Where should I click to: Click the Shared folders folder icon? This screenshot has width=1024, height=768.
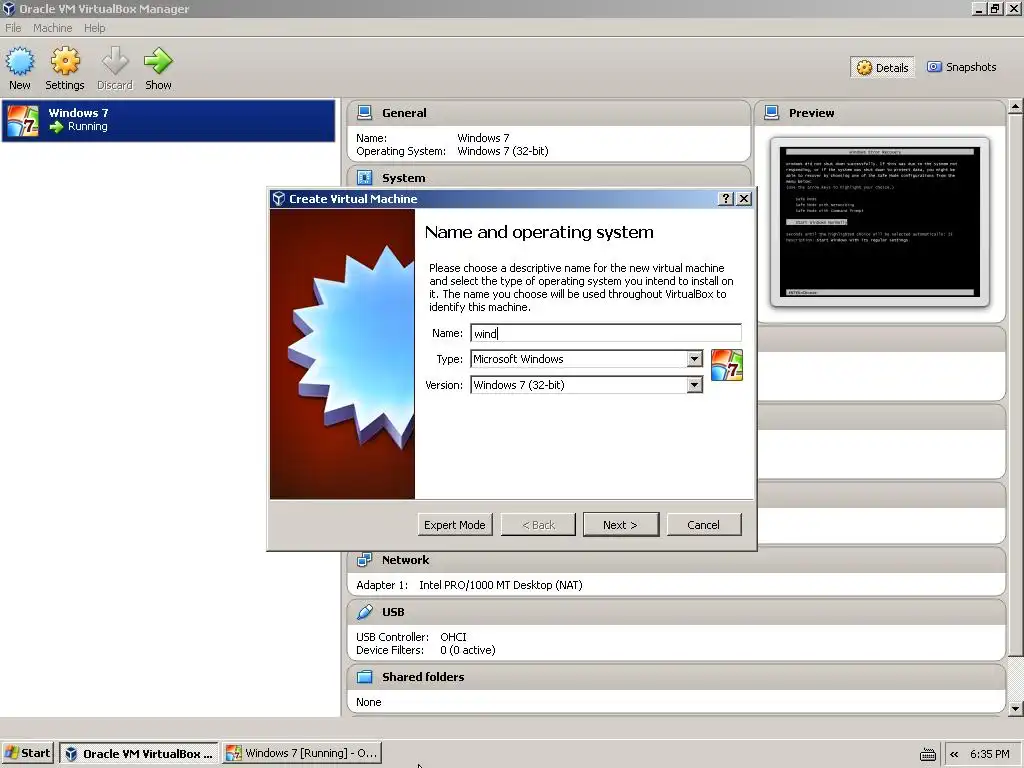tap(364, 677)
